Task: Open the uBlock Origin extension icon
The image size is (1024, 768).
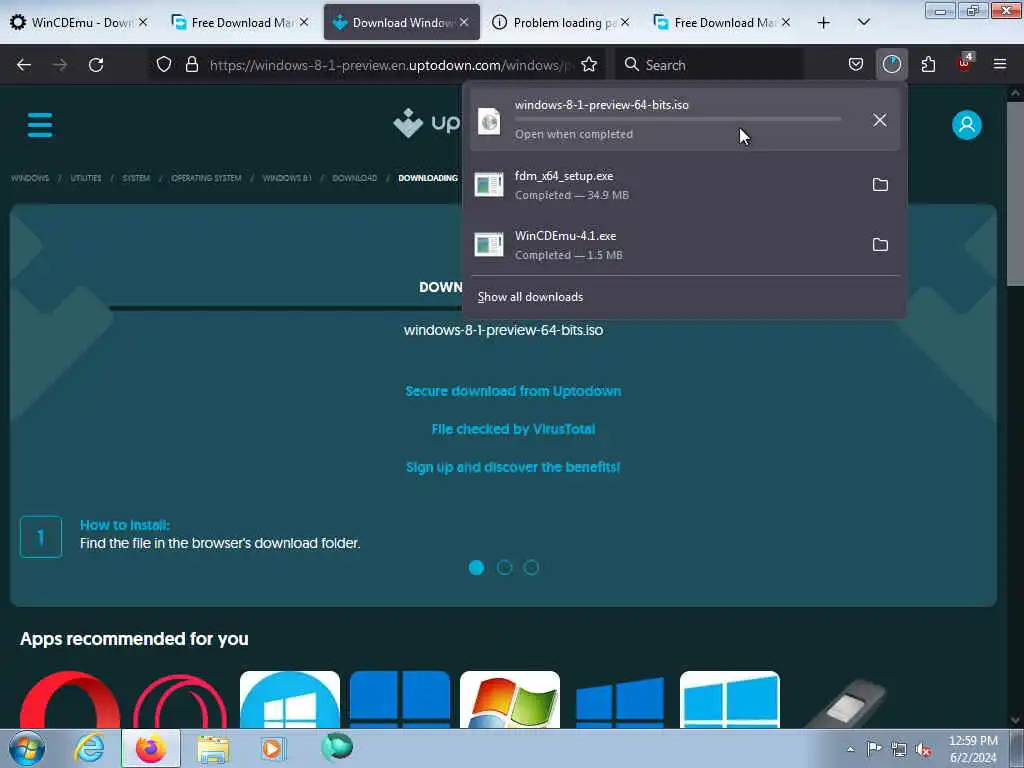Action: [x=964, y=63]
